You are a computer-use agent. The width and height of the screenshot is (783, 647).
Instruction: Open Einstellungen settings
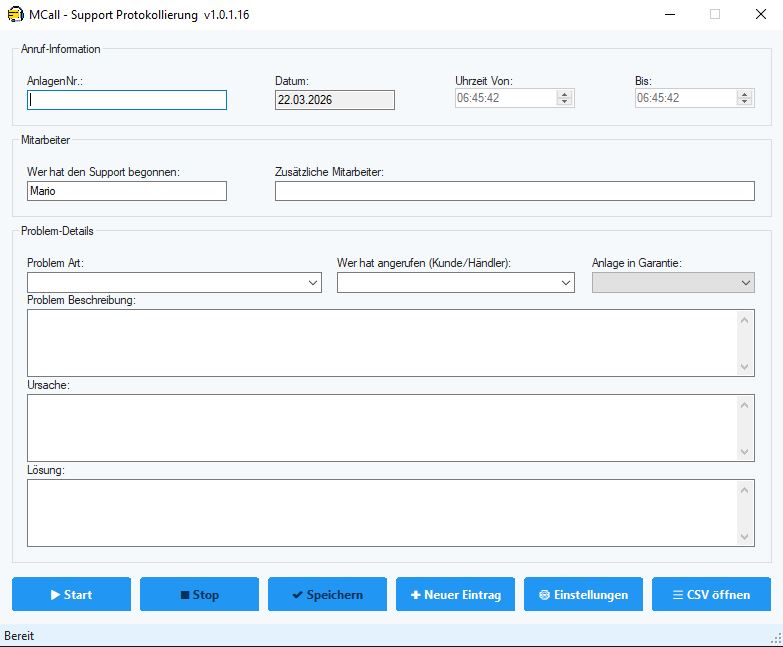point(583,594)
